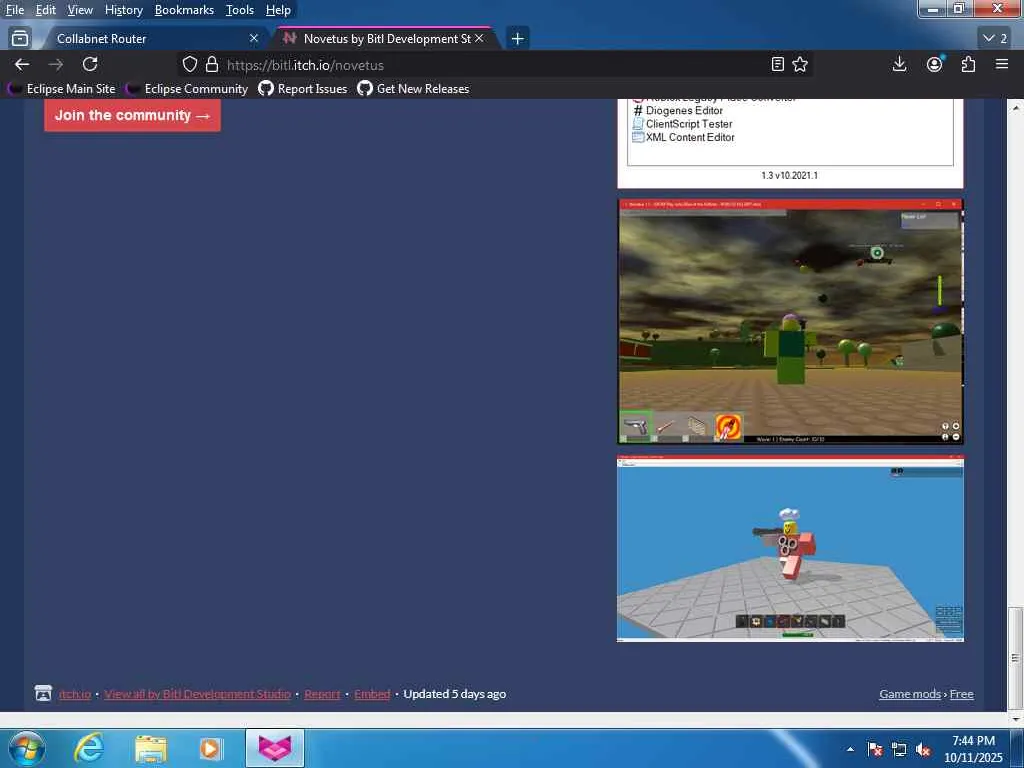Click the tab overview icon left of tabs
Viewport: 1024px width, 768px height.
pos(20,39)
